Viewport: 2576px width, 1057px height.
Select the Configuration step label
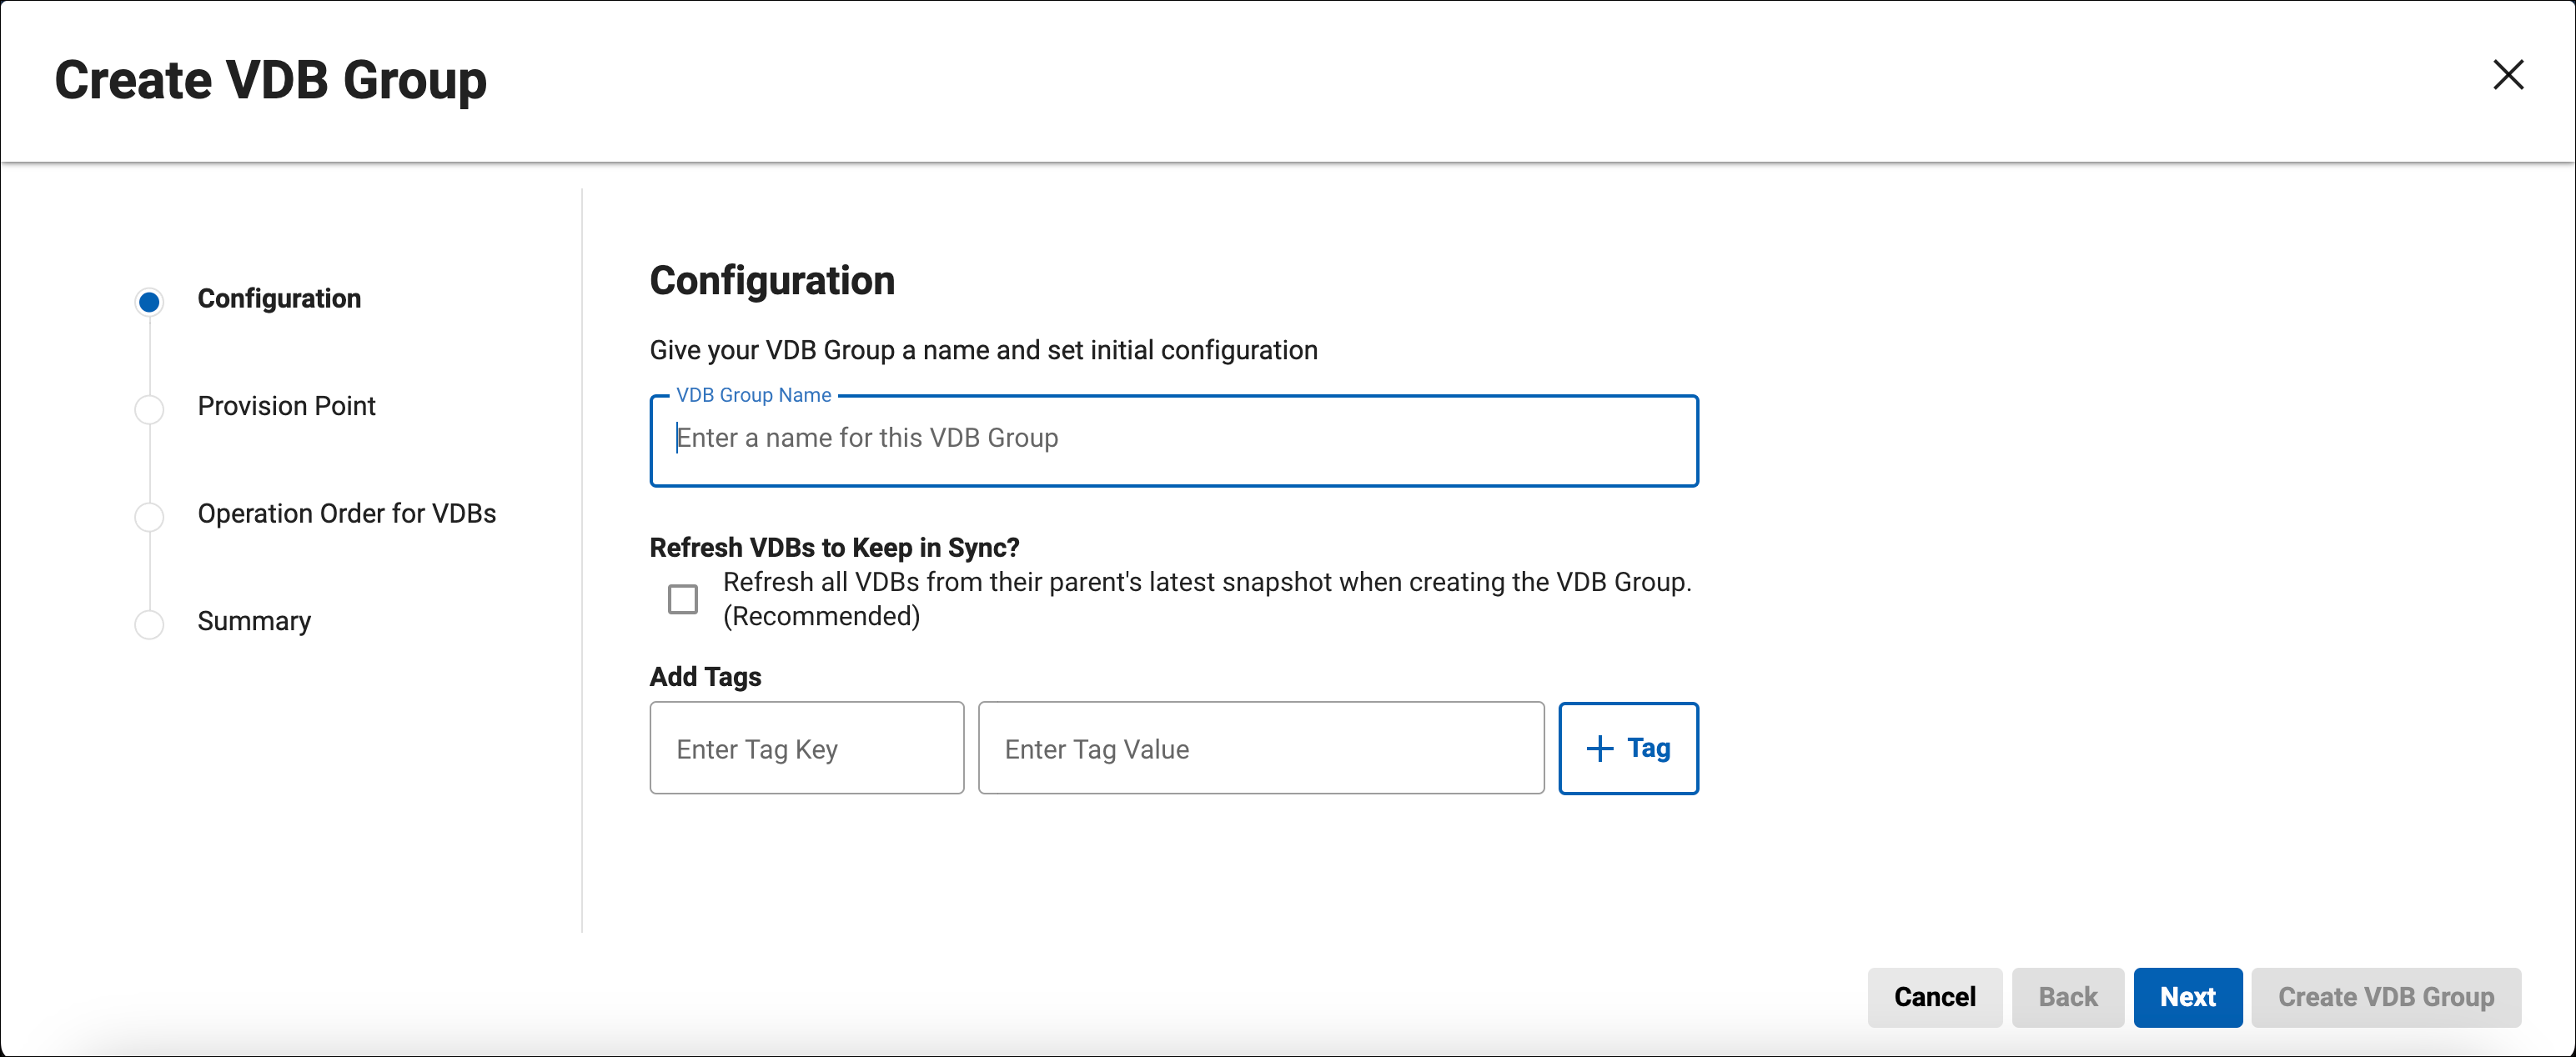point(279,299)
